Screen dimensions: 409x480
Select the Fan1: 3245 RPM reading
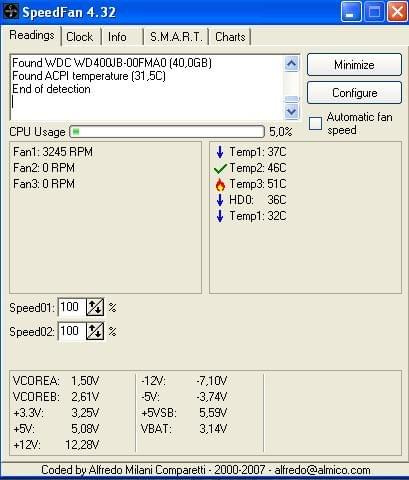[53, 152]
